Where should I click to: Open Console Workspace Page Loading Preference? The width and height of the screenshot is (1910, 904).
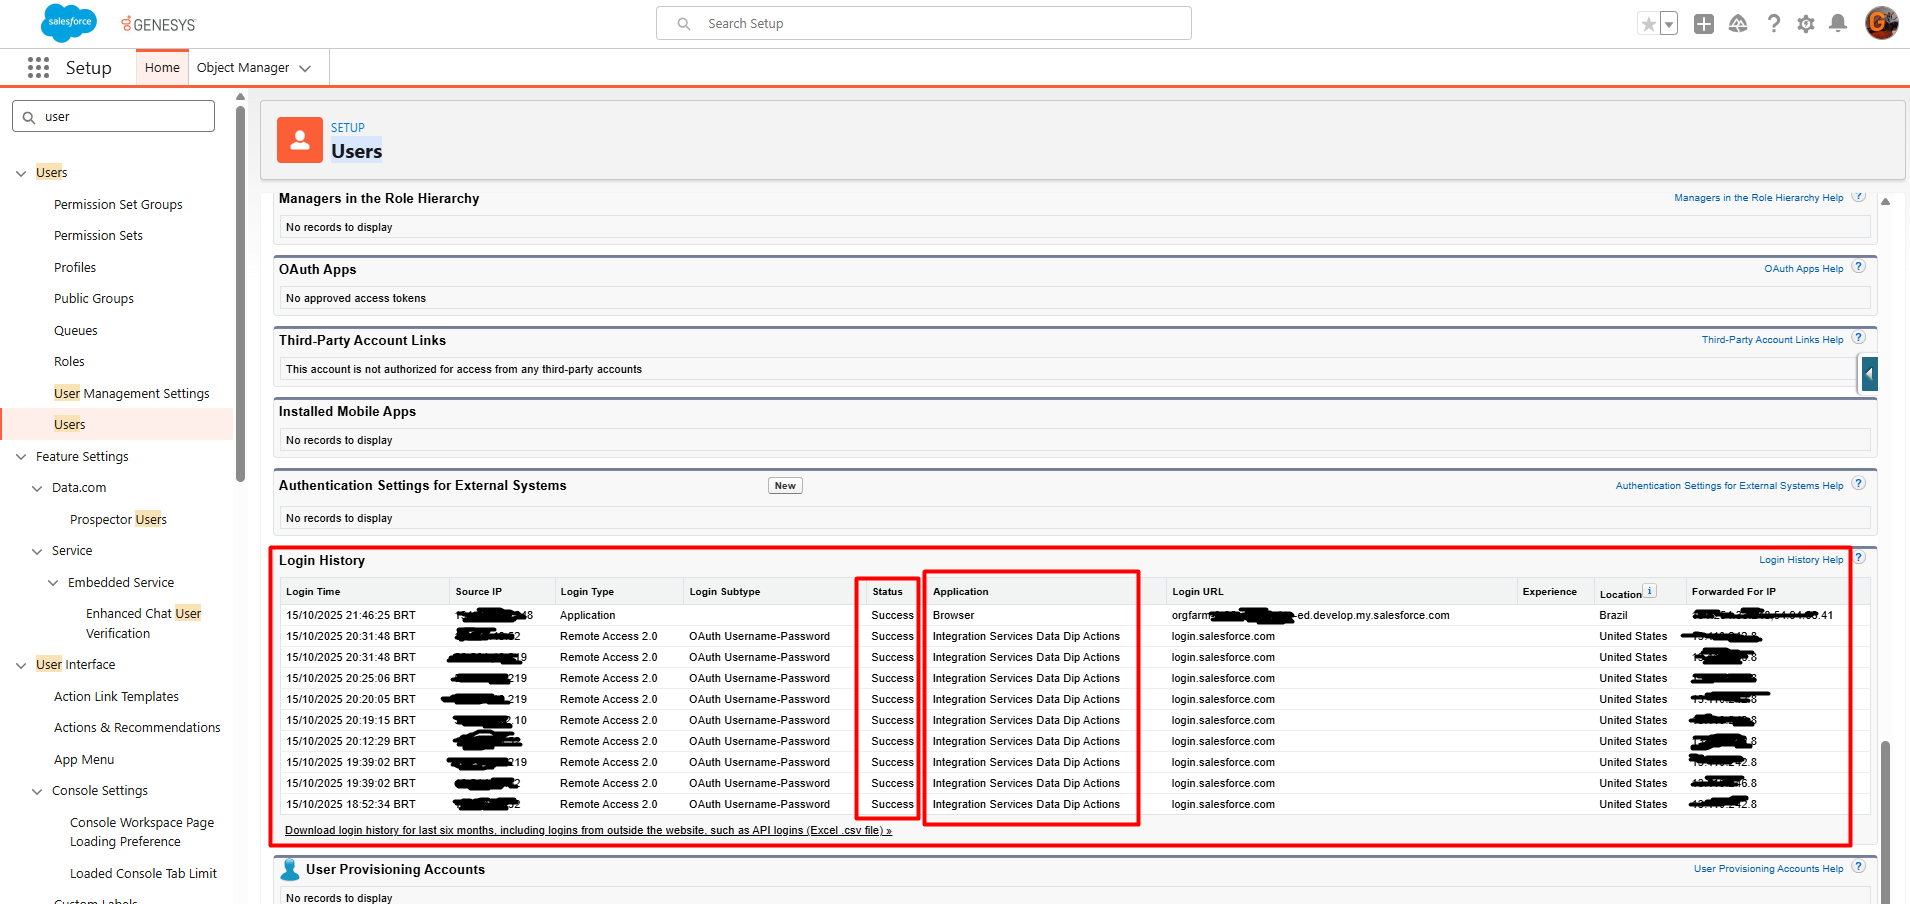click(142, 832)
